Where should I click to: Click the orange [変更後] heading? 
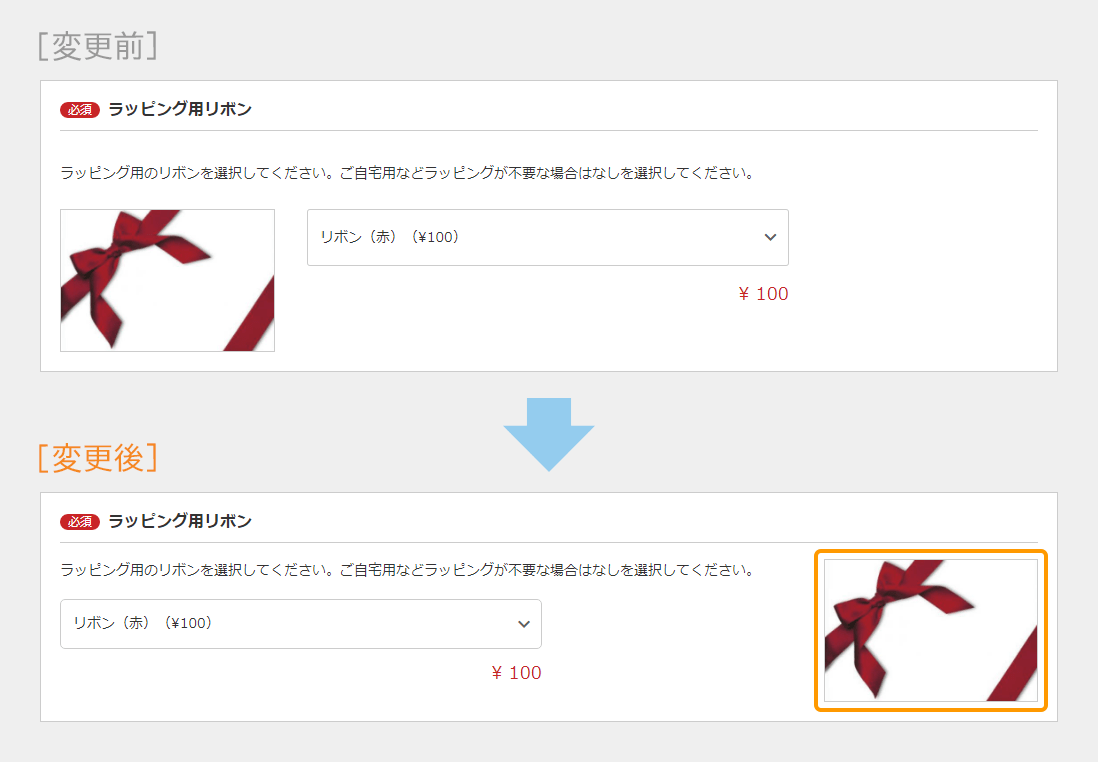tap(97, 458)
